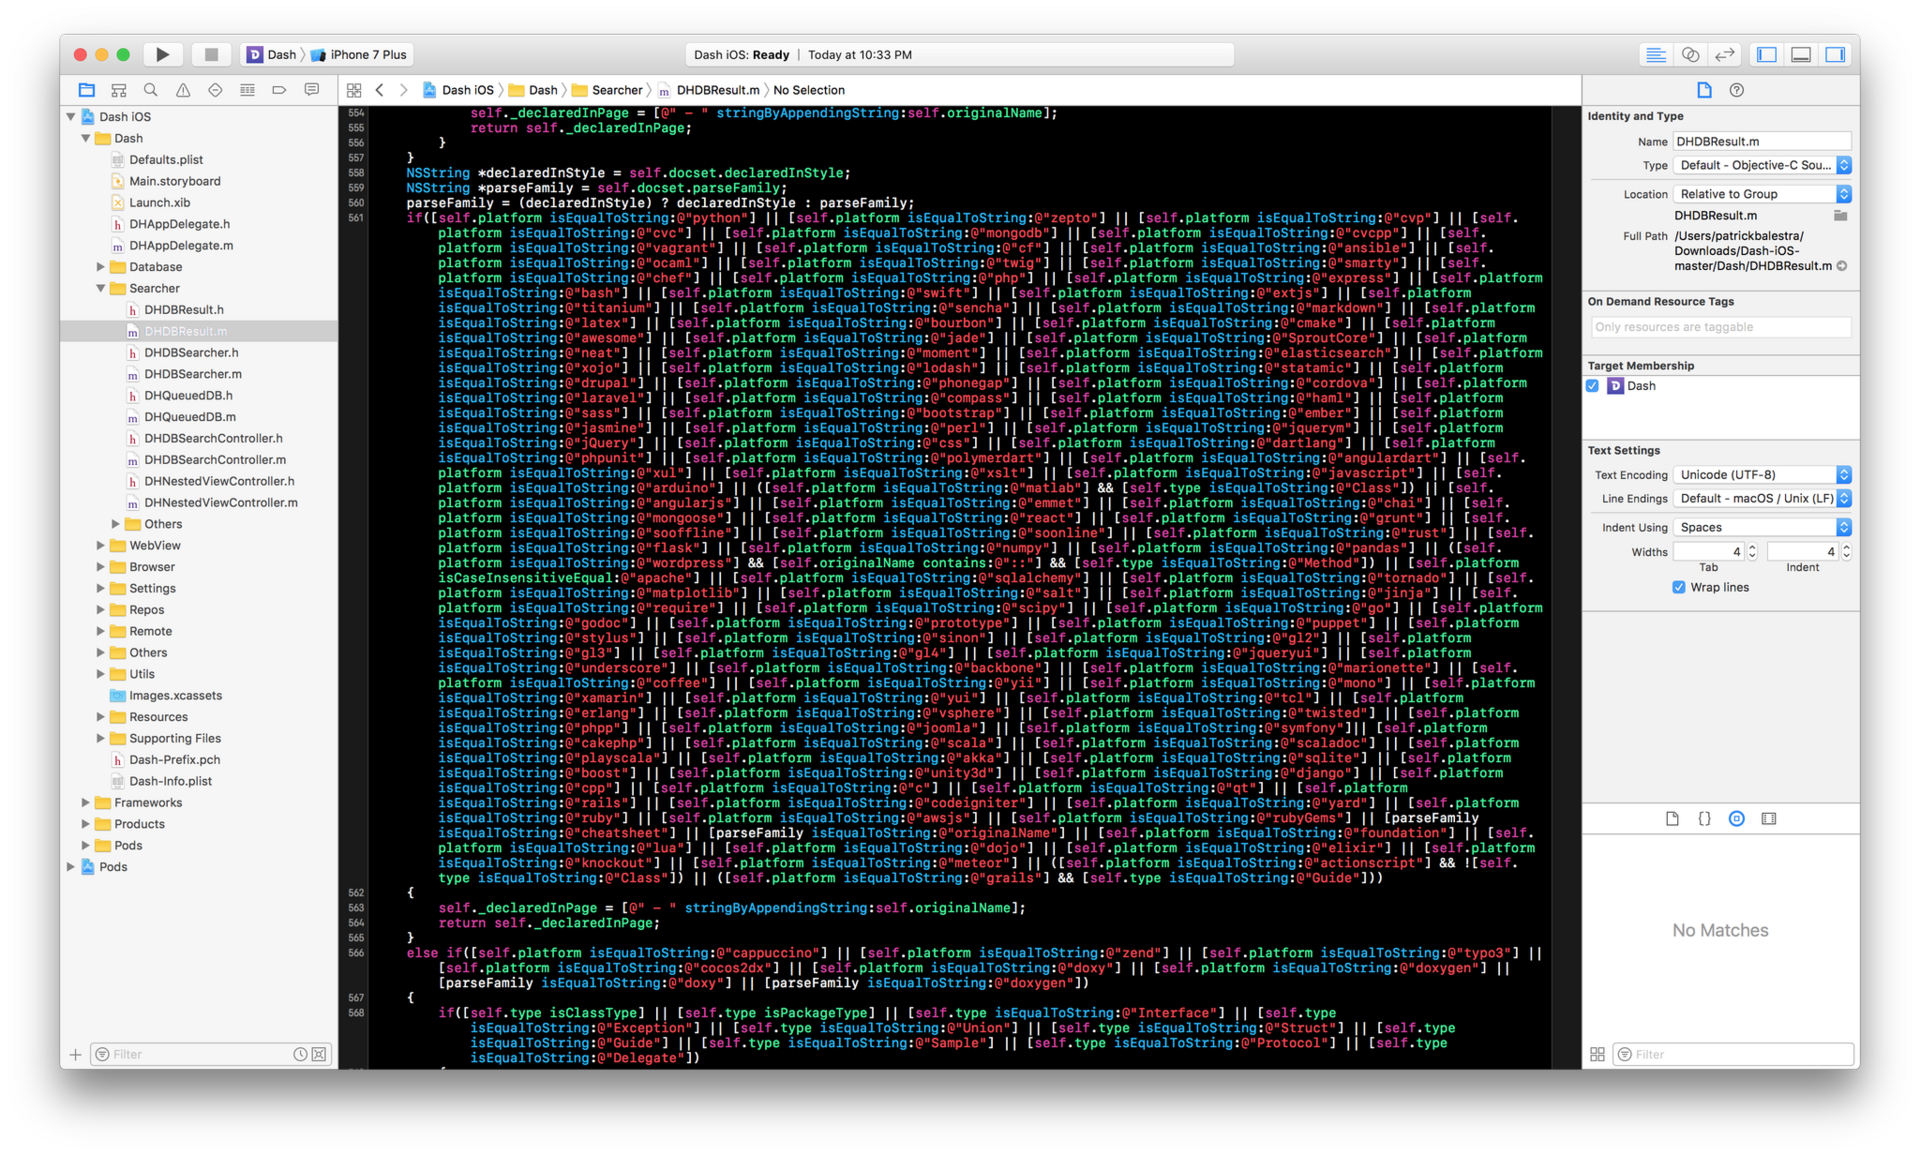This screenshot has height=1155, width=1920.
Task: Open the Project navigator folder icon
Action: (x=87, y=90)
